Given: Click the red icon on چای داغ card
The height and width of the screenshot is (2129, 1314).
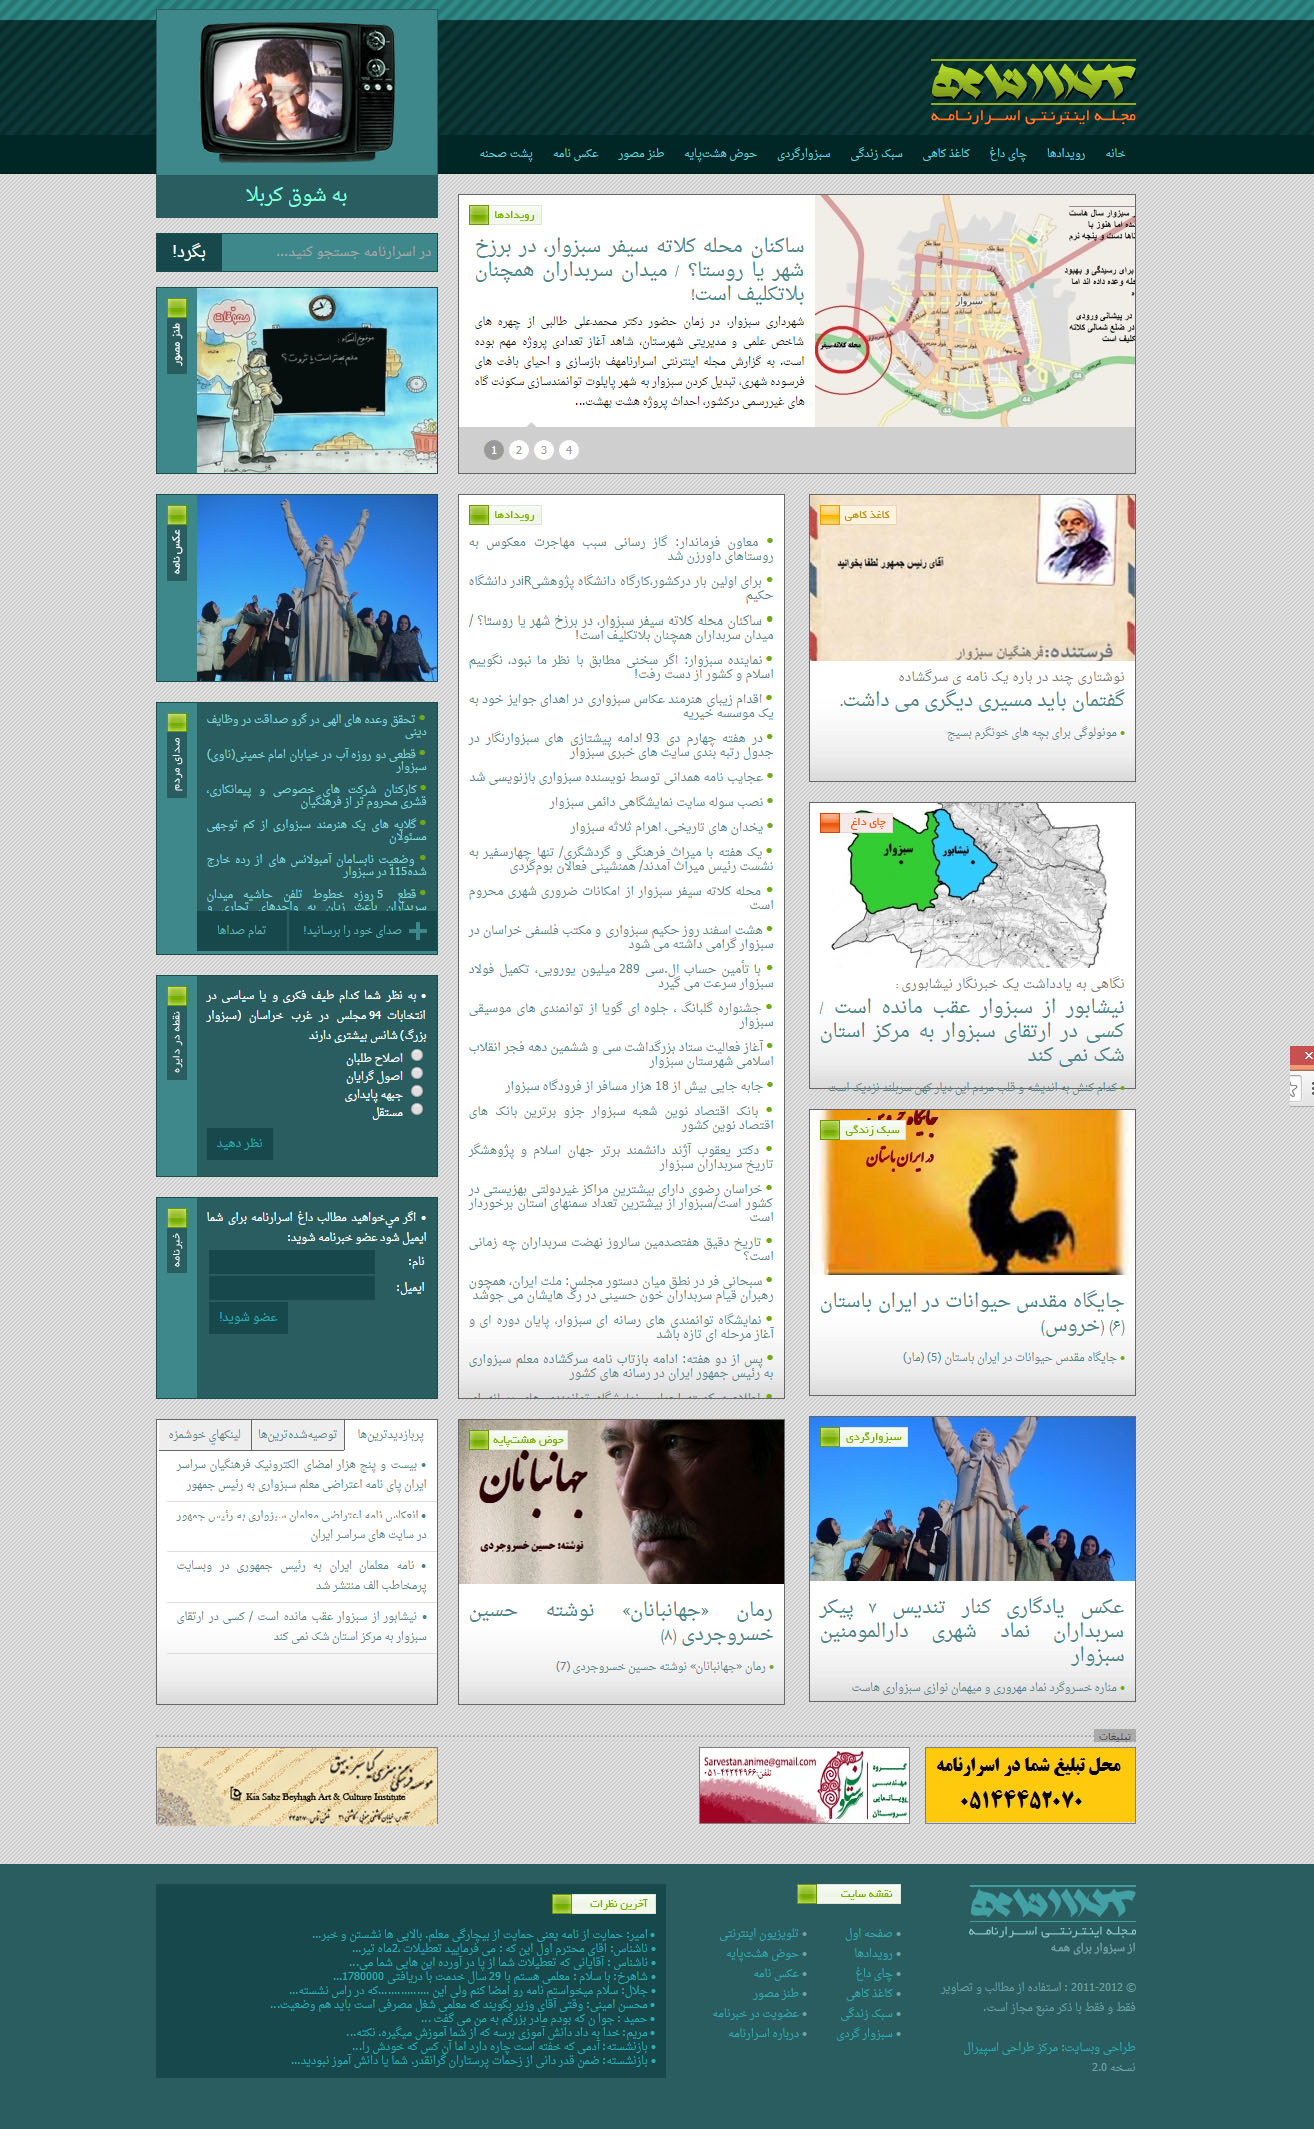Looking at the screenshot, I should tap(830, 823).
